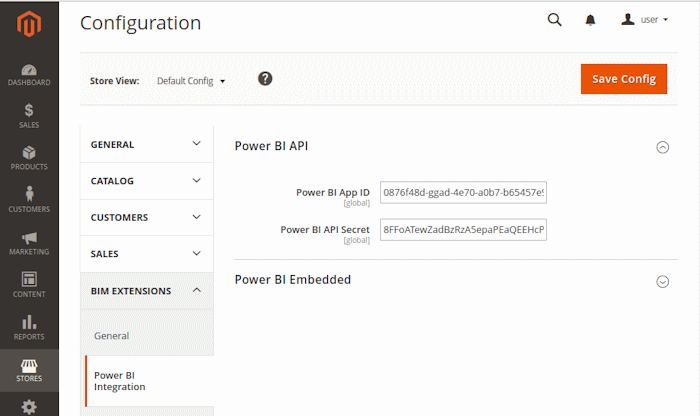
Task: Click the Power BI App ID field
Action: click(463, 192)
